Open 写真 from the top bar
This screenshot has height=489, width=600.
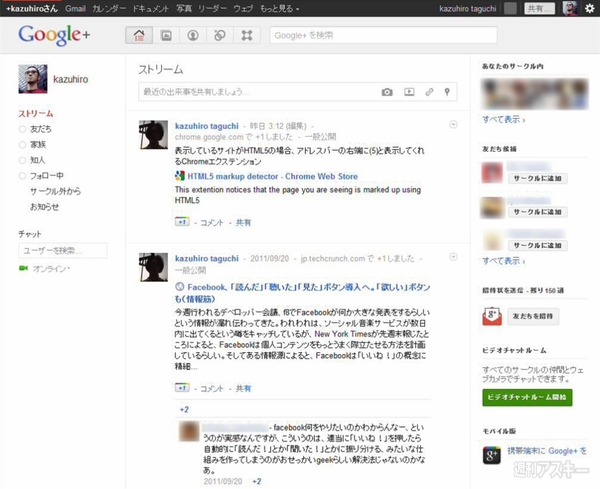184,8
